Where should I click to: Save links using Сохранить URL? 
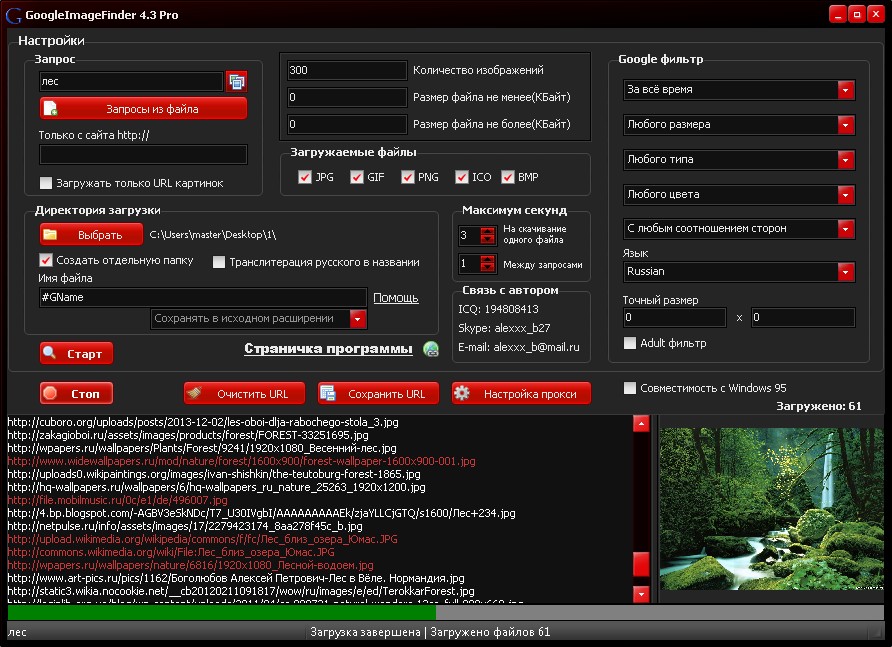[378, 393]
